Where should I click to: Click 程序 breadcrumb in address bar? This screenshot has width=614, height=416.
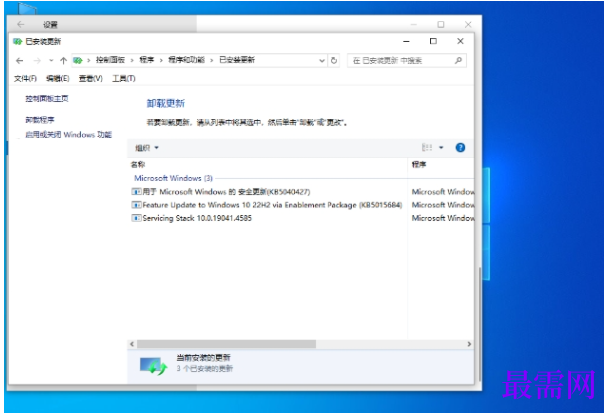pos(147,60)
